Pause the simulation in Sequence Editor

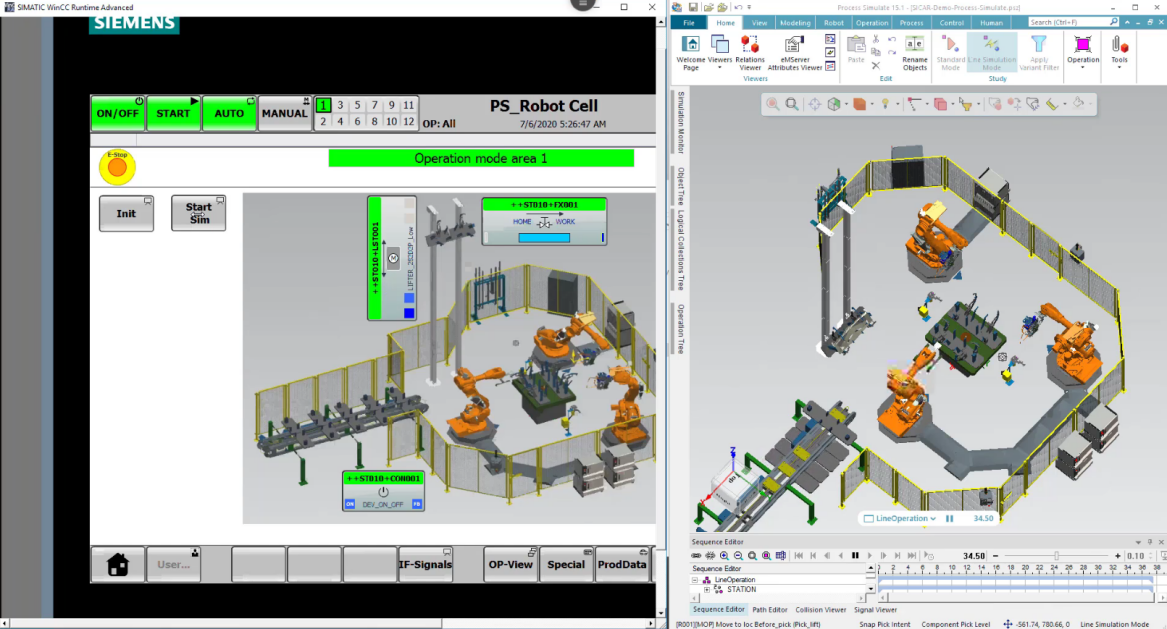point(855,555)
